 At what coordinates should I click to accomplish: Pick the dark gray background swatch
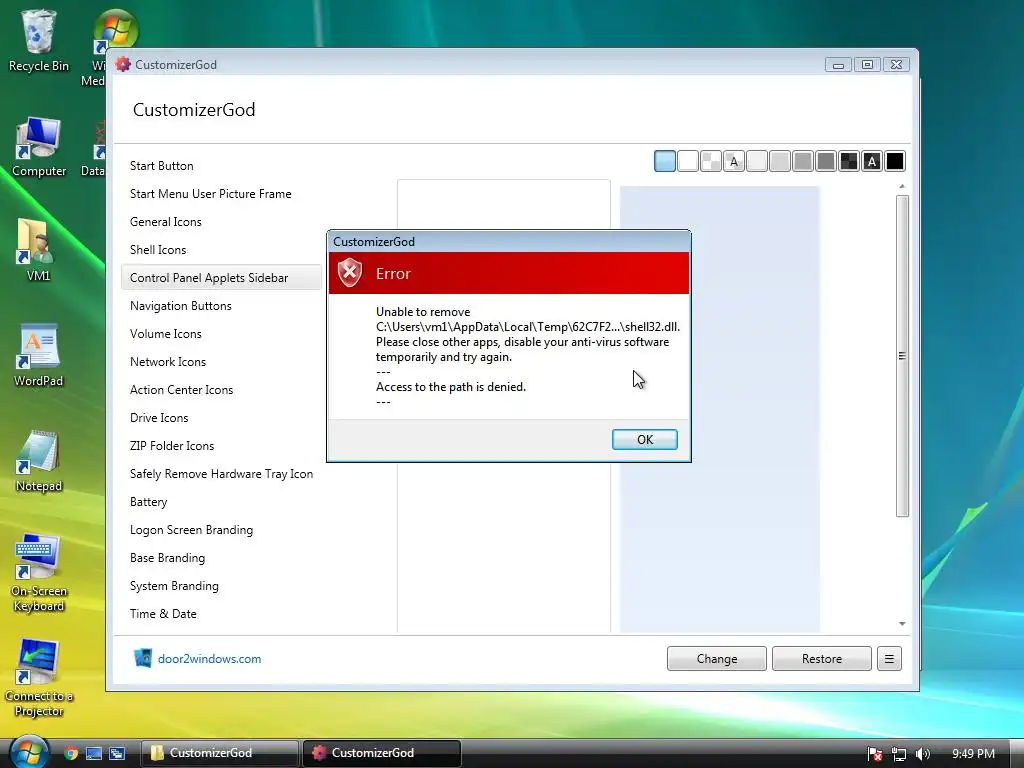pyautogui.click(x=825, y=161)
